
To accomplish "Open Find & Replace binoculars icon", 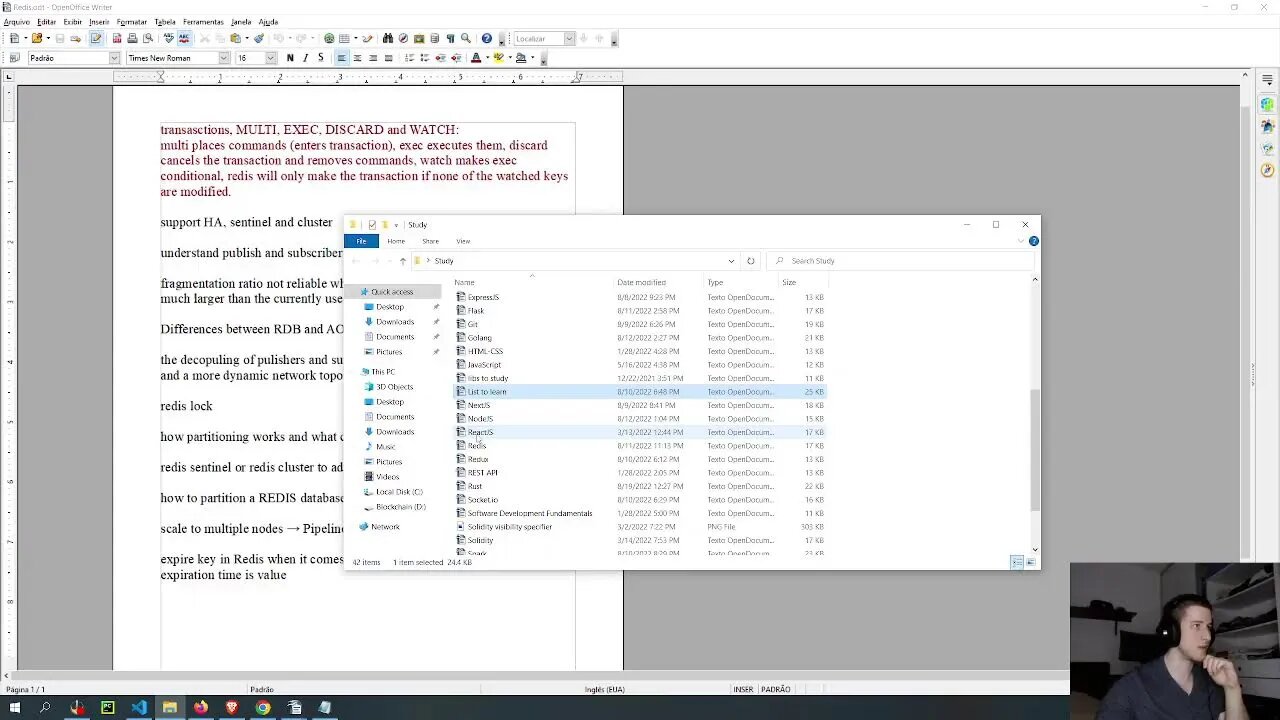I will pos(388,39).
